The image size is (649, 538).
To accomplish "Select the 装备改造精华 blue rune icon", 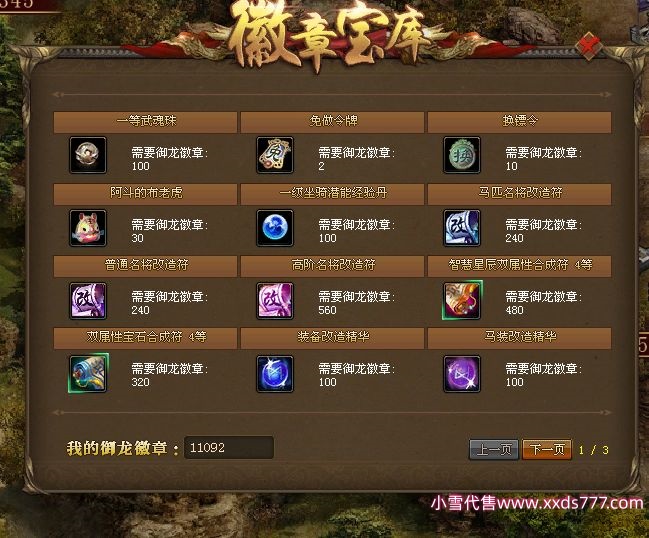I will click(275, 374).
